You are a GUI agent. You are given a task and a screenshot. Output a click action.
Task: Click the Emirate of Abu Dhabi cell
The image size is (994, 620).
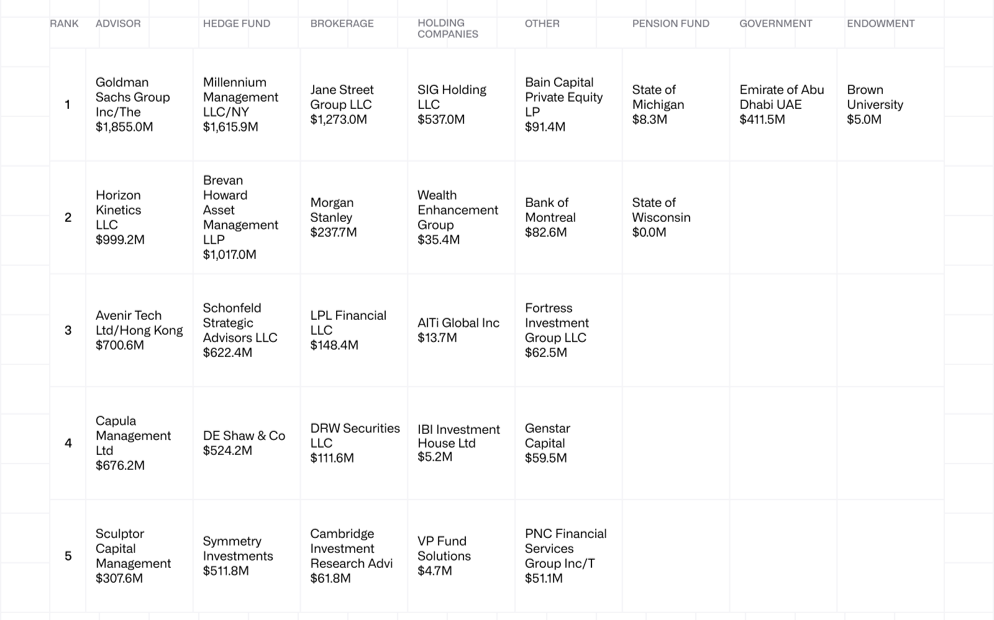pos(782,105)
